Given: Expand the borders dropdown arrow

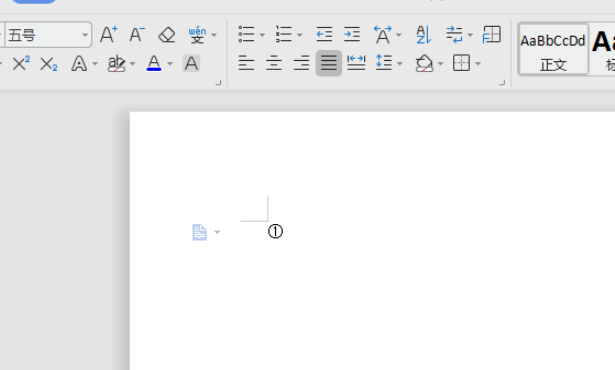Looking at the screenshot, I should 478,64.
